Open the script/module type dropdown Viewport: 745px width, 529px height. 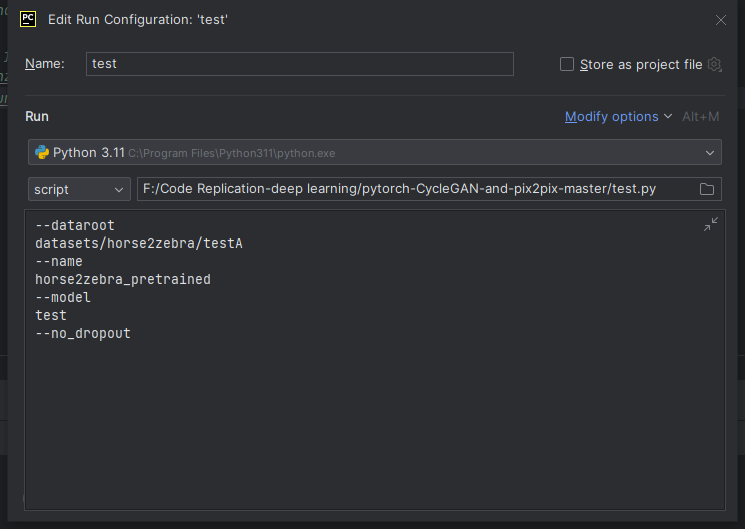tap(79, 189)
